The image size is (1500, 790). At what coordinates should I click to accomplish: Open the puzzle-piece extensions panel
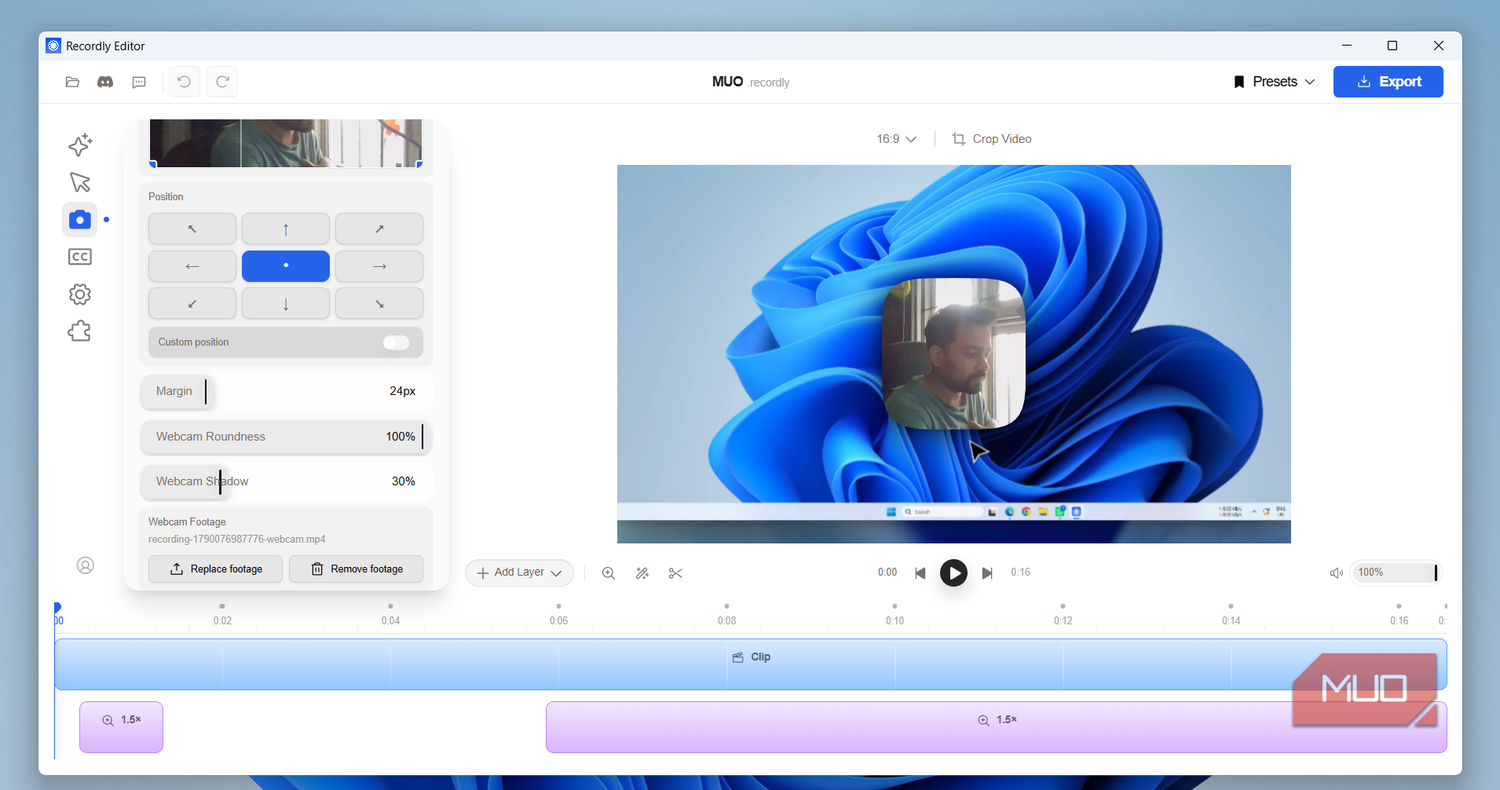point(80,331)
